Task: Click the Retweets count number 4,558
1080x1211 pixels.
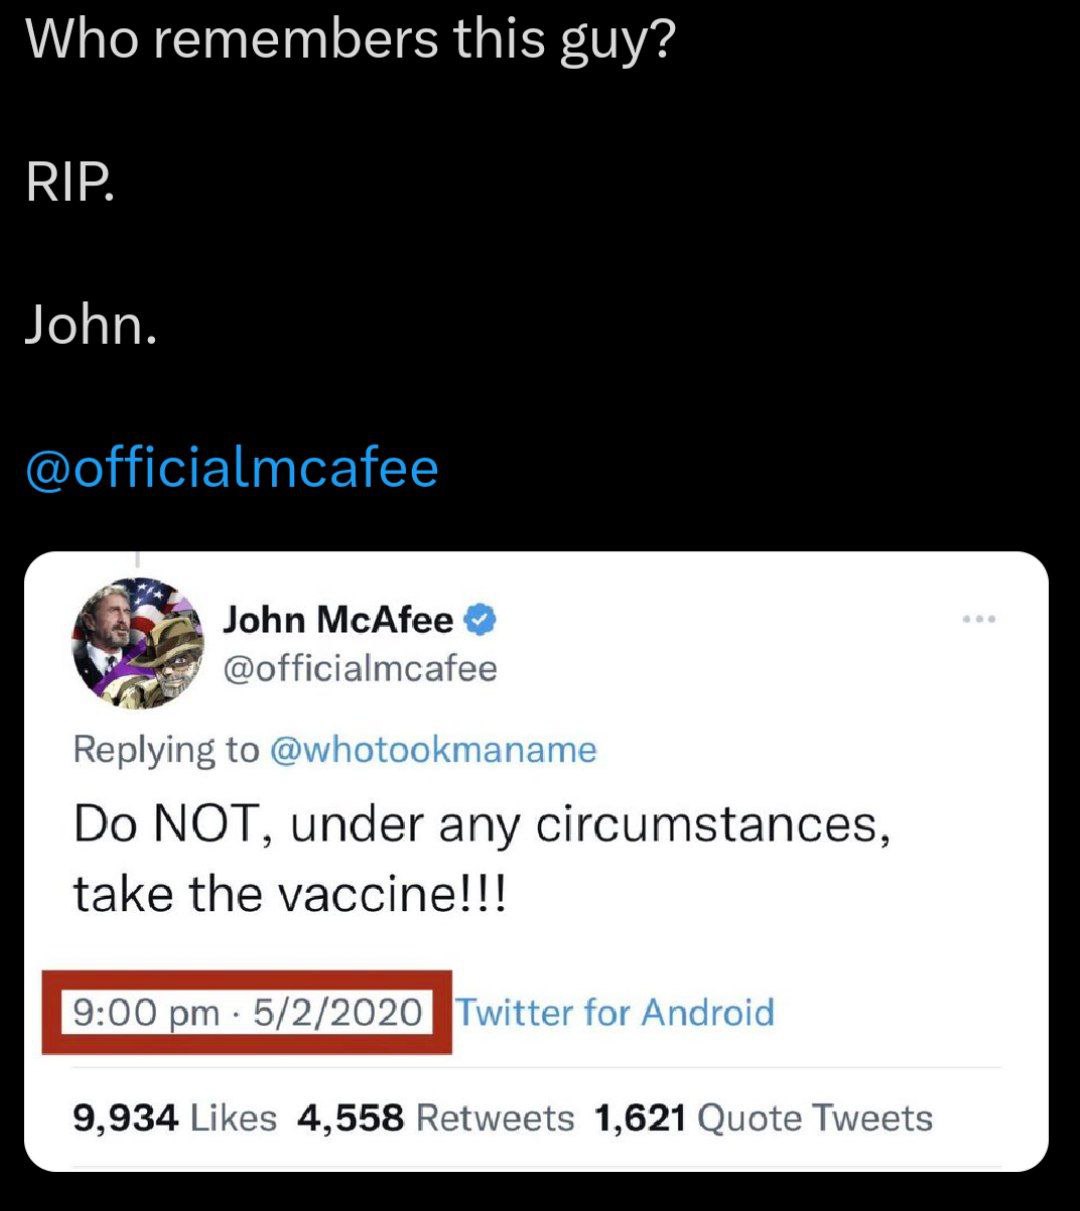Action: (350, 1117)
